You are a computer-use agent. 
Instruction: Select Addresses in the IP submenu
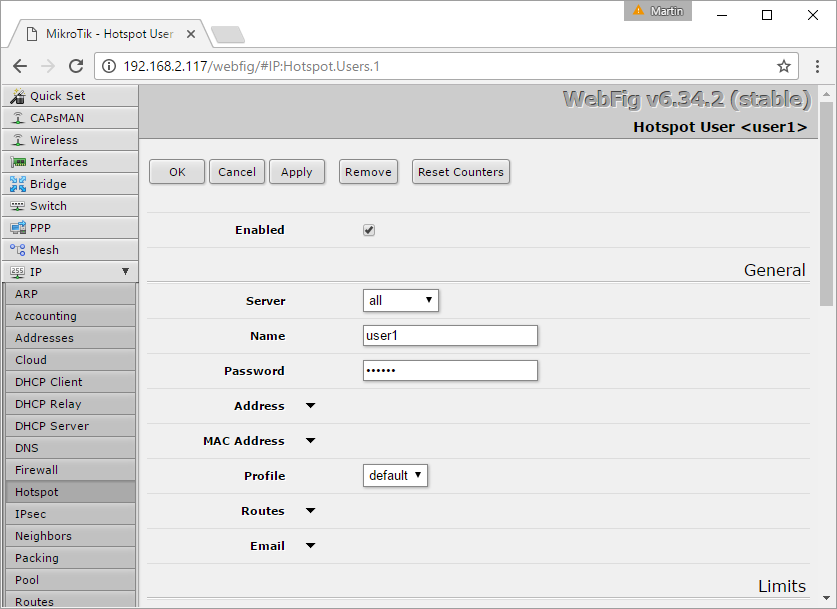click(70, 338)
